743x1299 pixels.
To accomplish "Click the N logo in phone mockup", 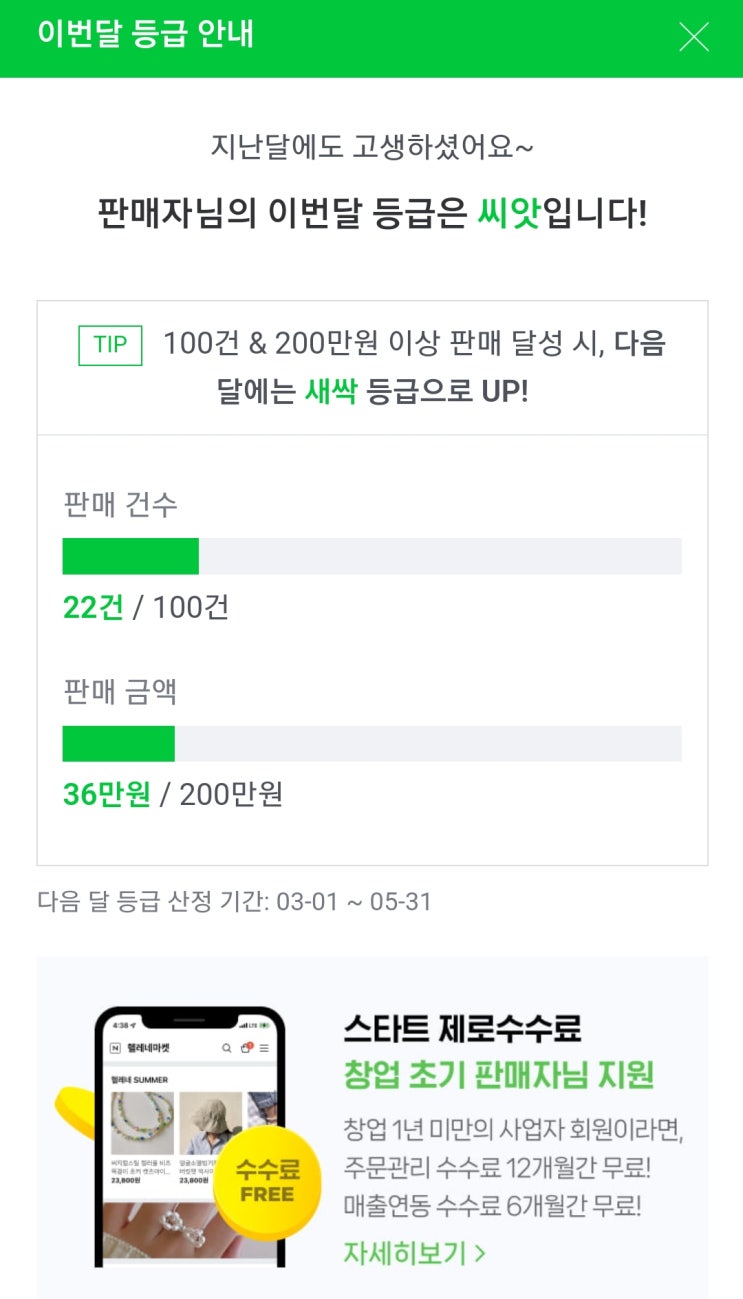I will (116, 1048).
